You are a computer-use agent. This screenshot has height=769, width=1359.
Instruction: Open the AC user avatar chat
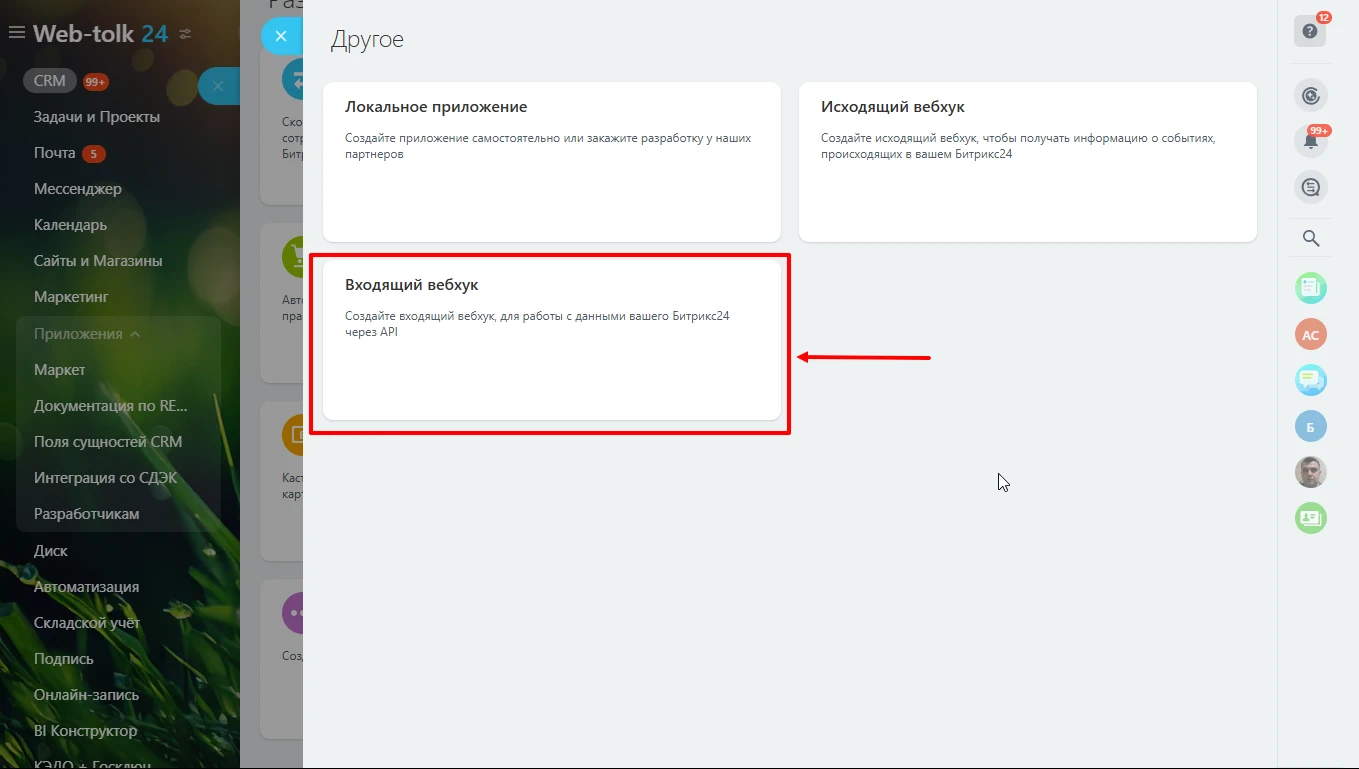tap(1310, 335)
